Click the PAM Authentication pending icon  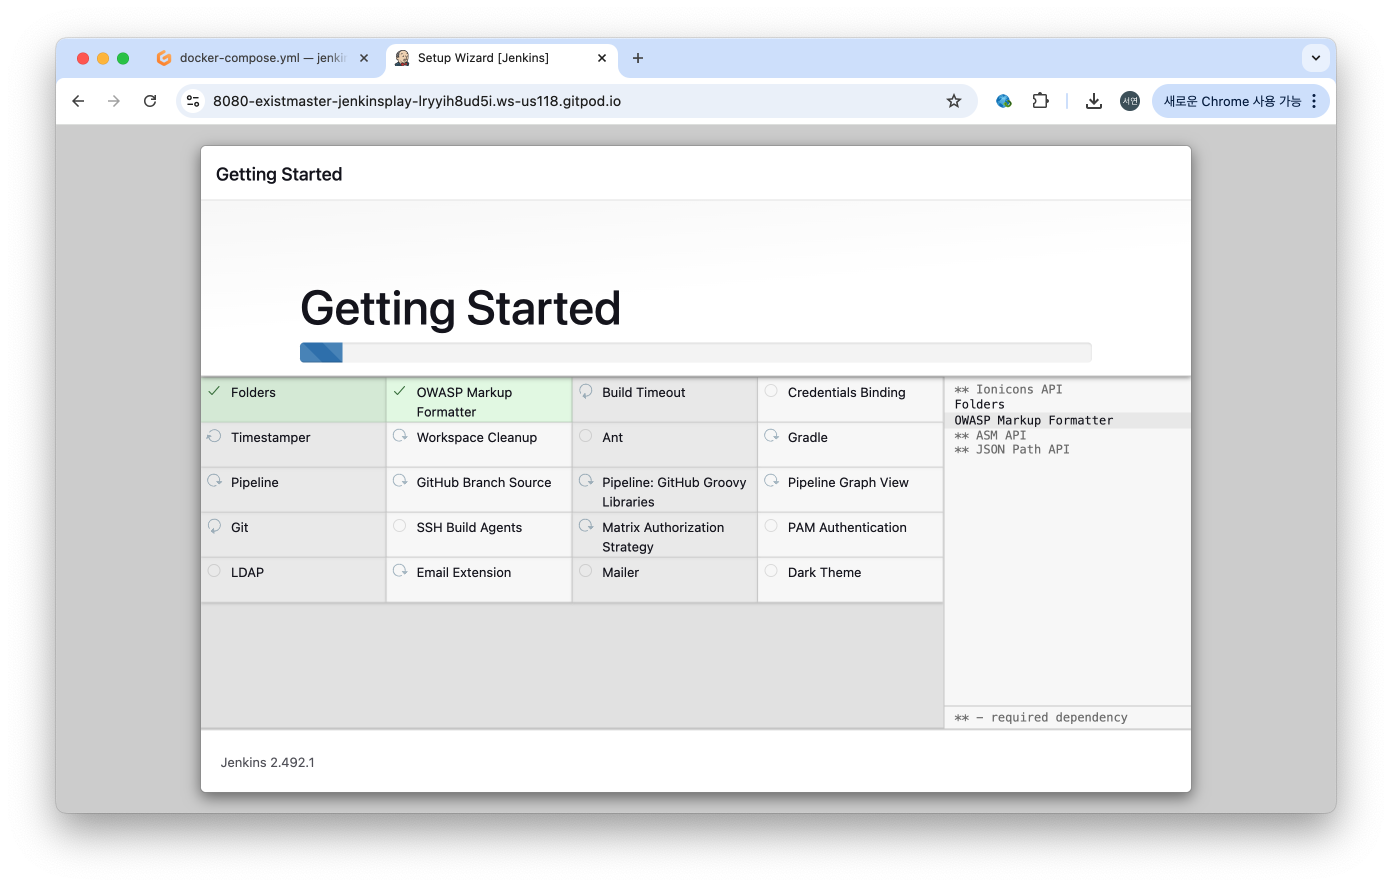click(771, 526)
